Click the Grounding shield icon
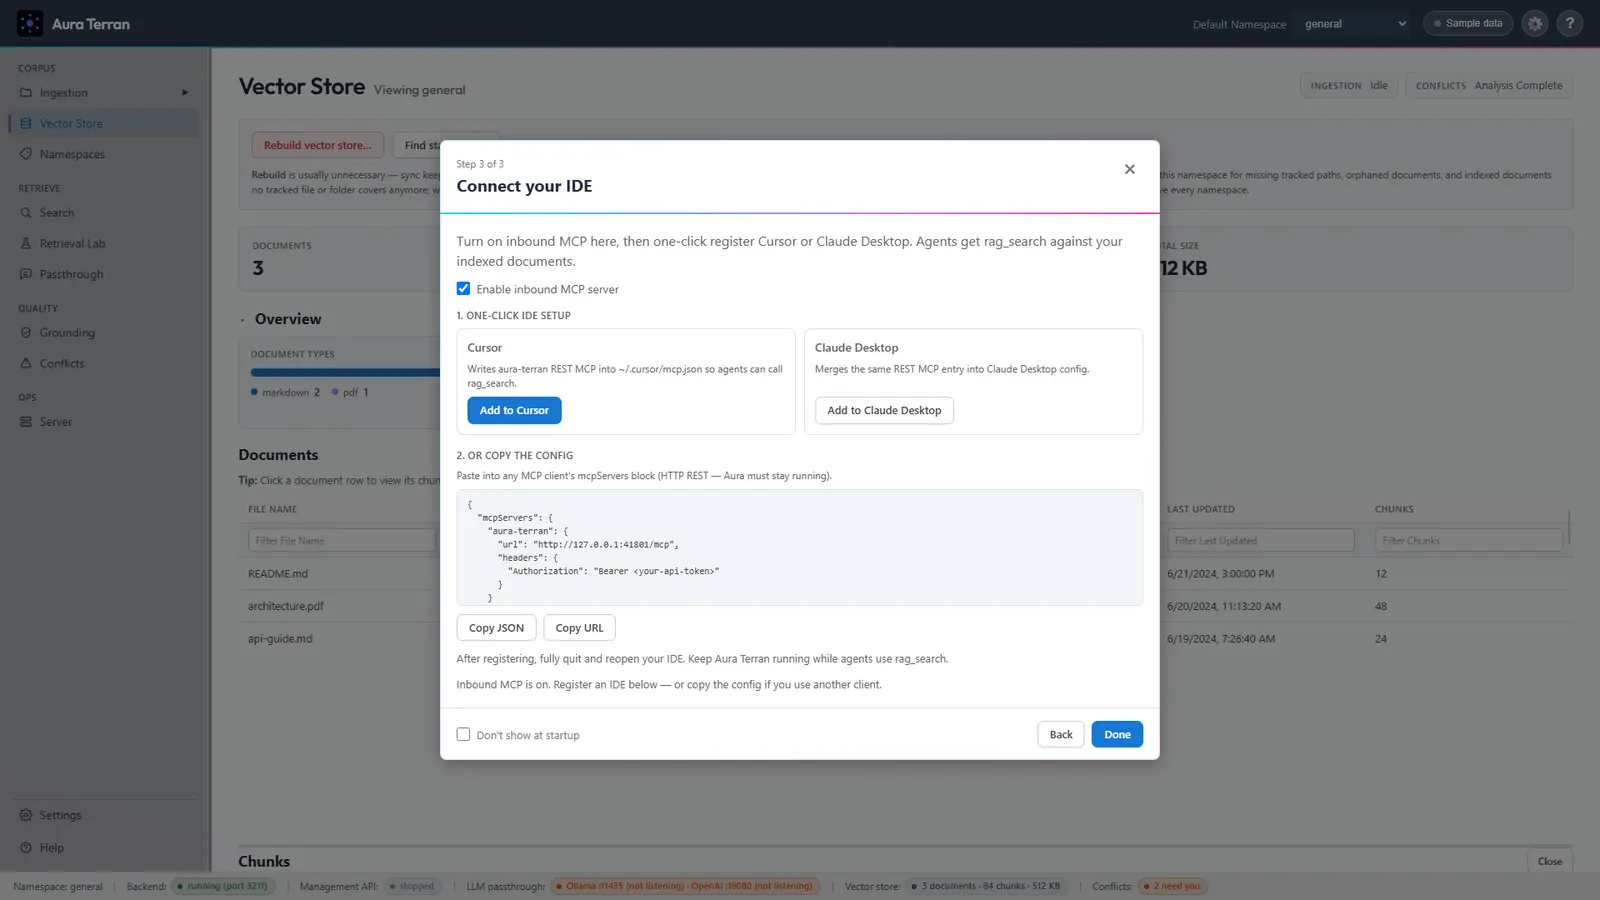 pyautogui.click(x=26, y=333)
